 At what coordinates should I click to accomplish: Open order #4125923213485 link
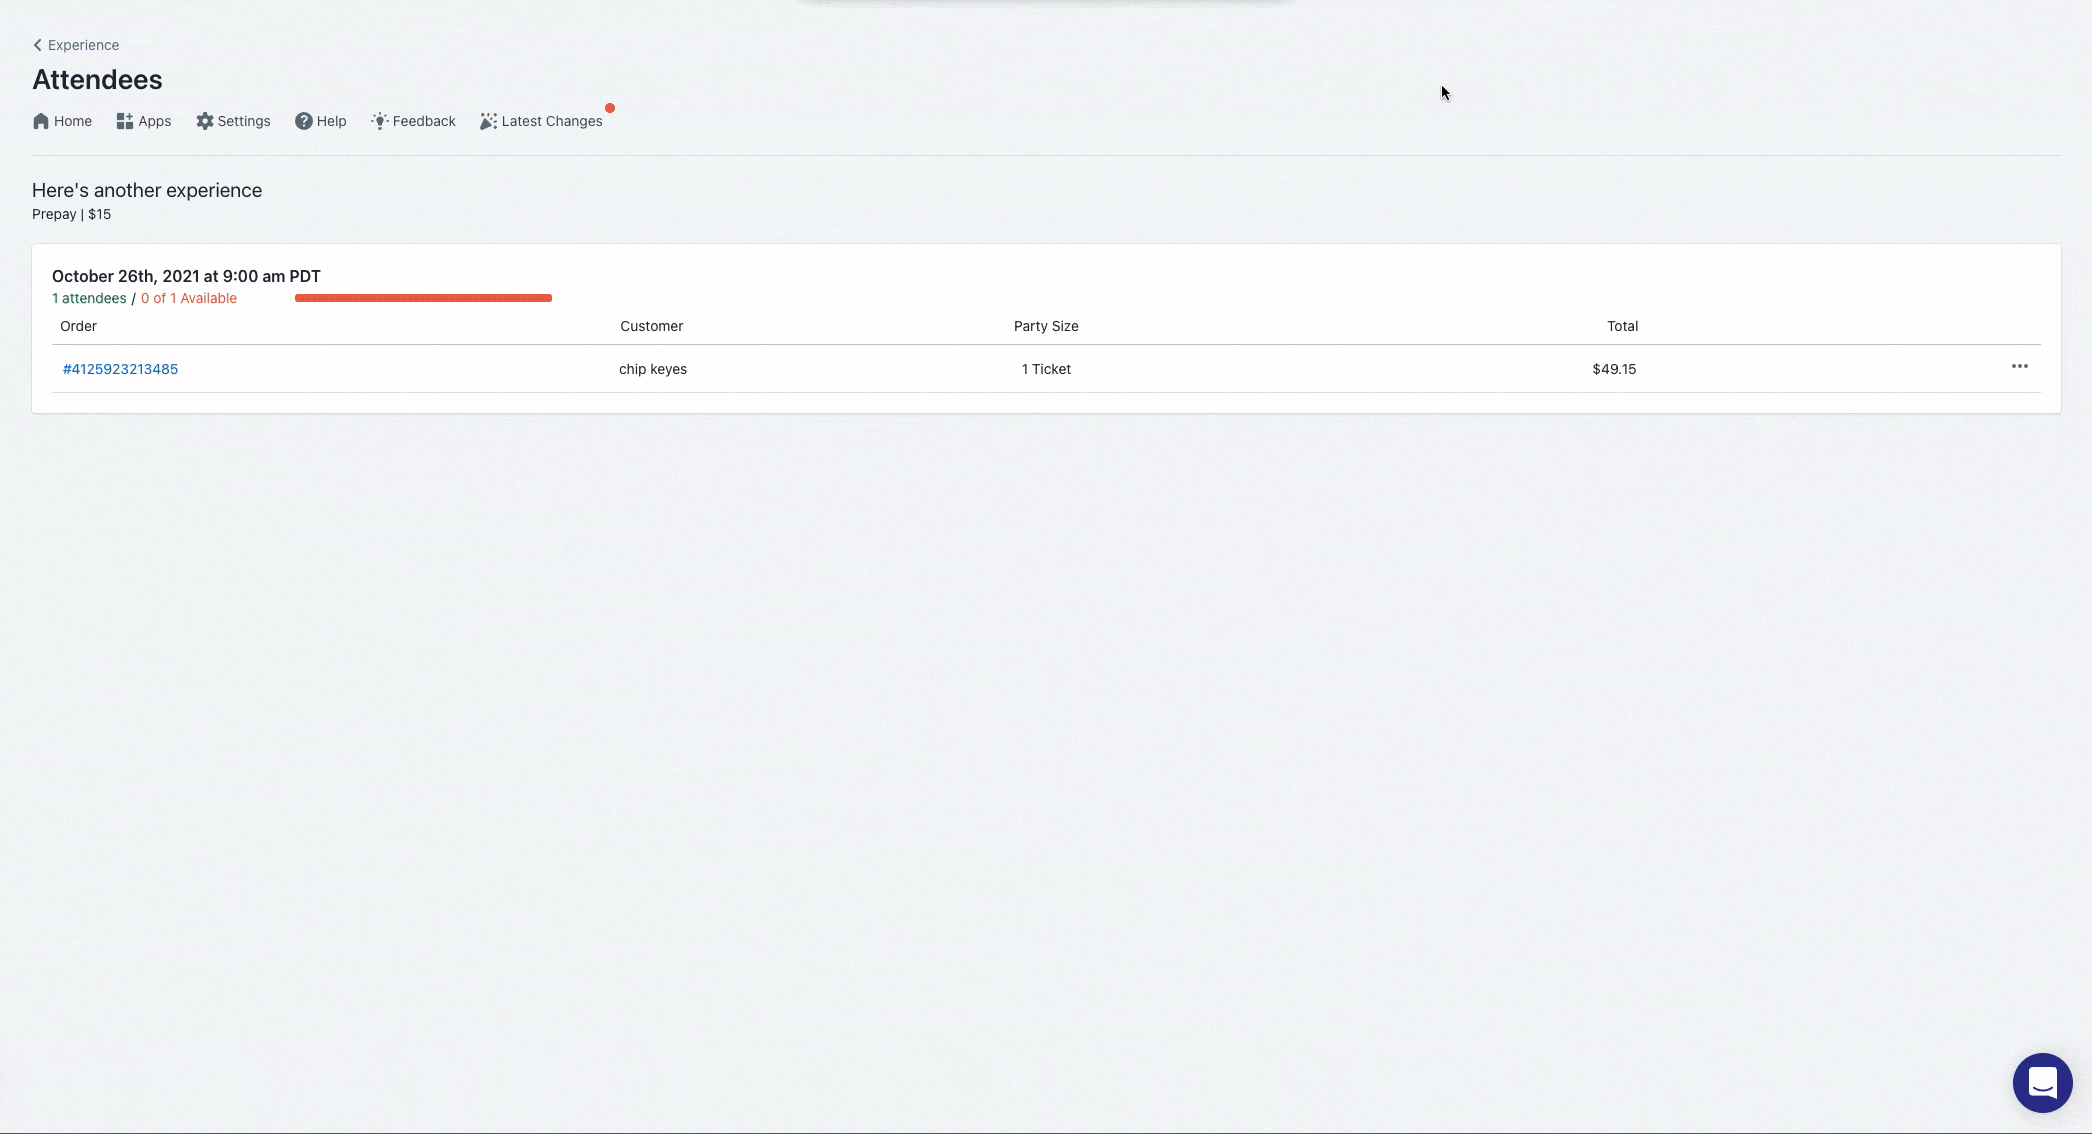(x=120, y=369)
